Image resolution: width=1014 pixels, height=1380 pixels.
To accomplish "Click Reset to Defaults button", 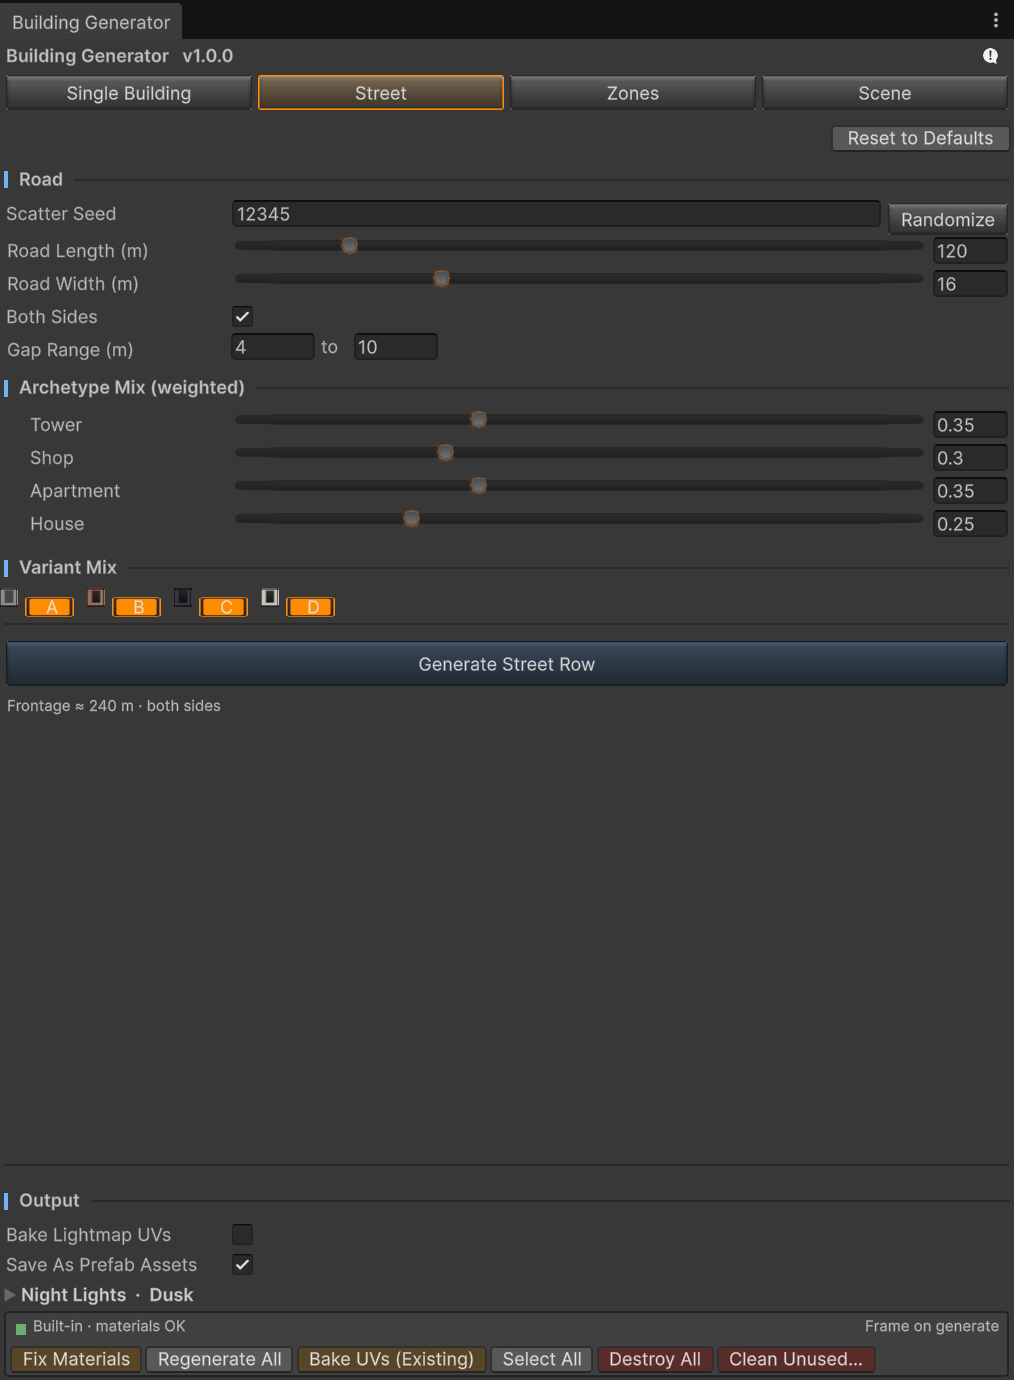I will coord(920,138).
